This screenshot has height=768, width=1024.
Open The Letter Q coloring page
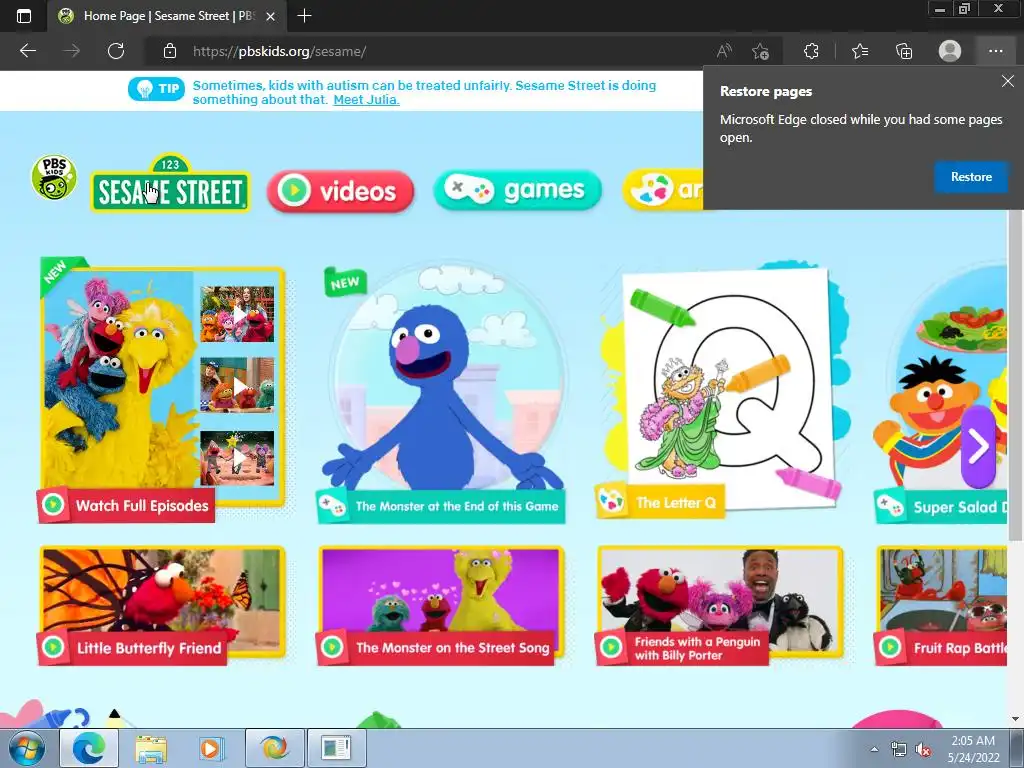[722, 392]
